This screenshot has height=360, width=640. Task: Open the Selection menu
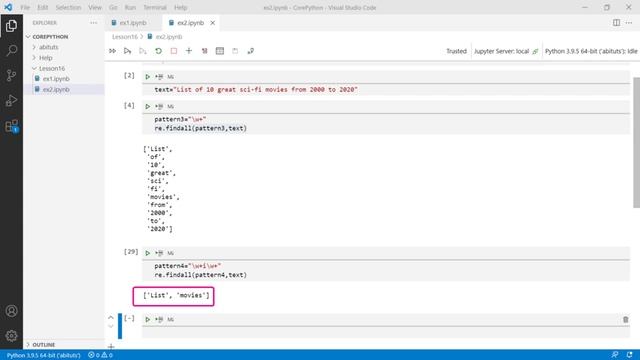[x=68, y=7]
